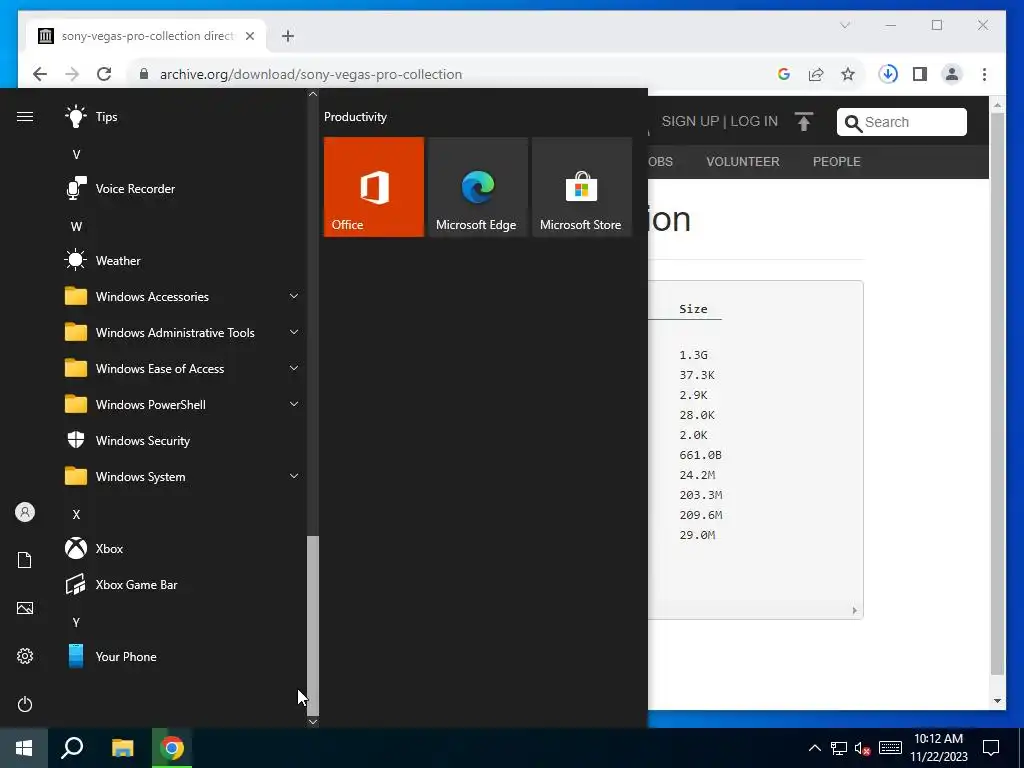Expand Windows System folder
This screenshot has width=1024, height=768.
point(183,477)
